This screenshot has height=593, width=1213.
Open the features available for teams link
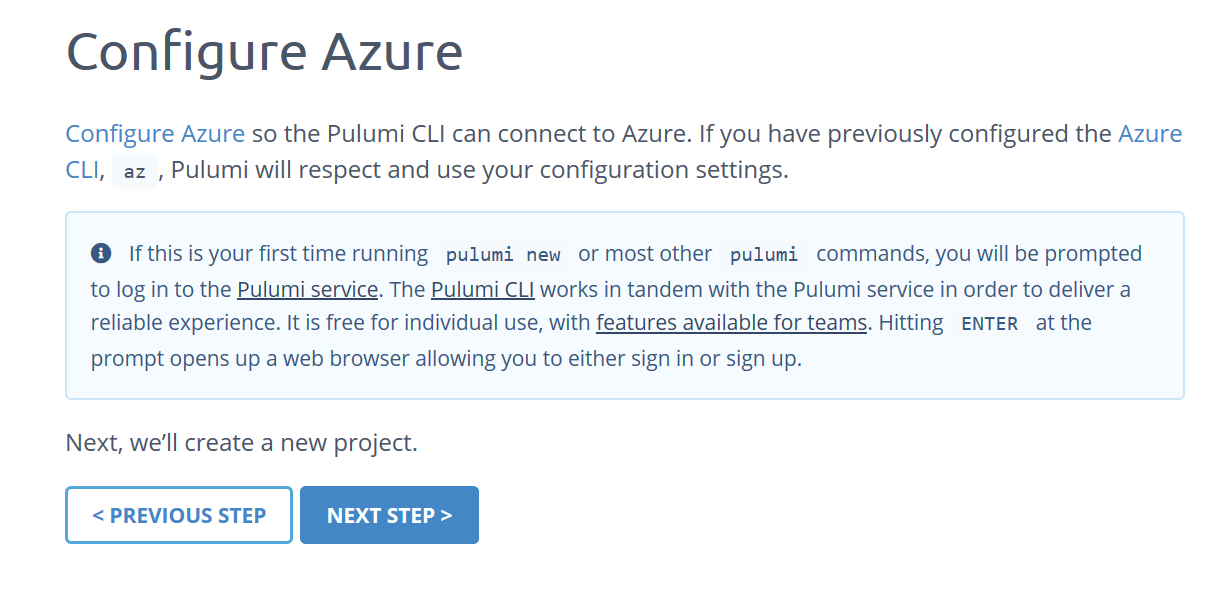(731, 322)
